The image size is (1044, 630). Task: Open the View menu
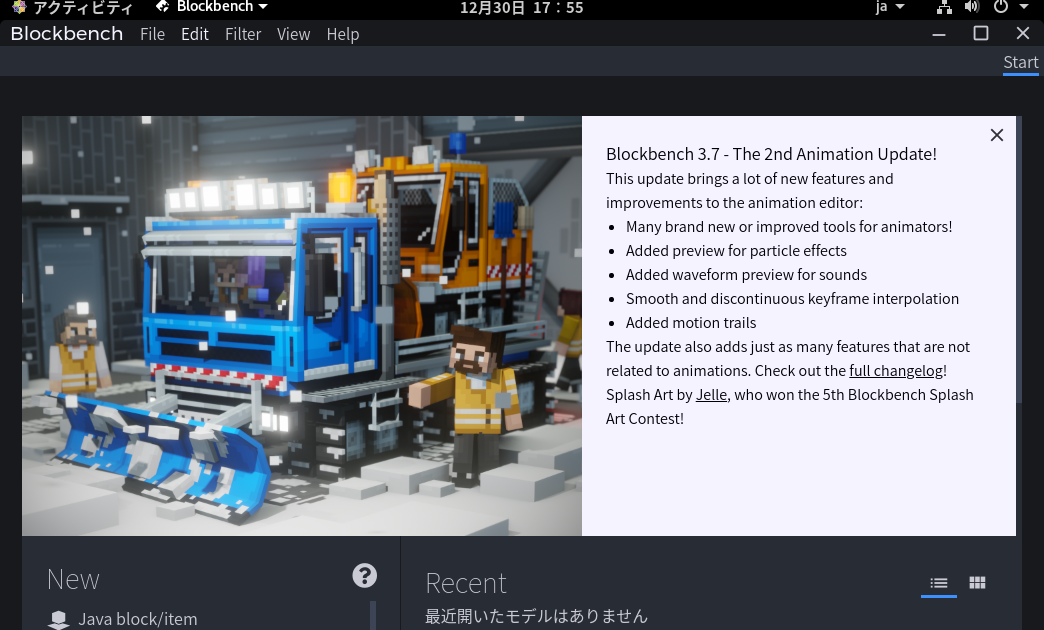pos(293,34)
